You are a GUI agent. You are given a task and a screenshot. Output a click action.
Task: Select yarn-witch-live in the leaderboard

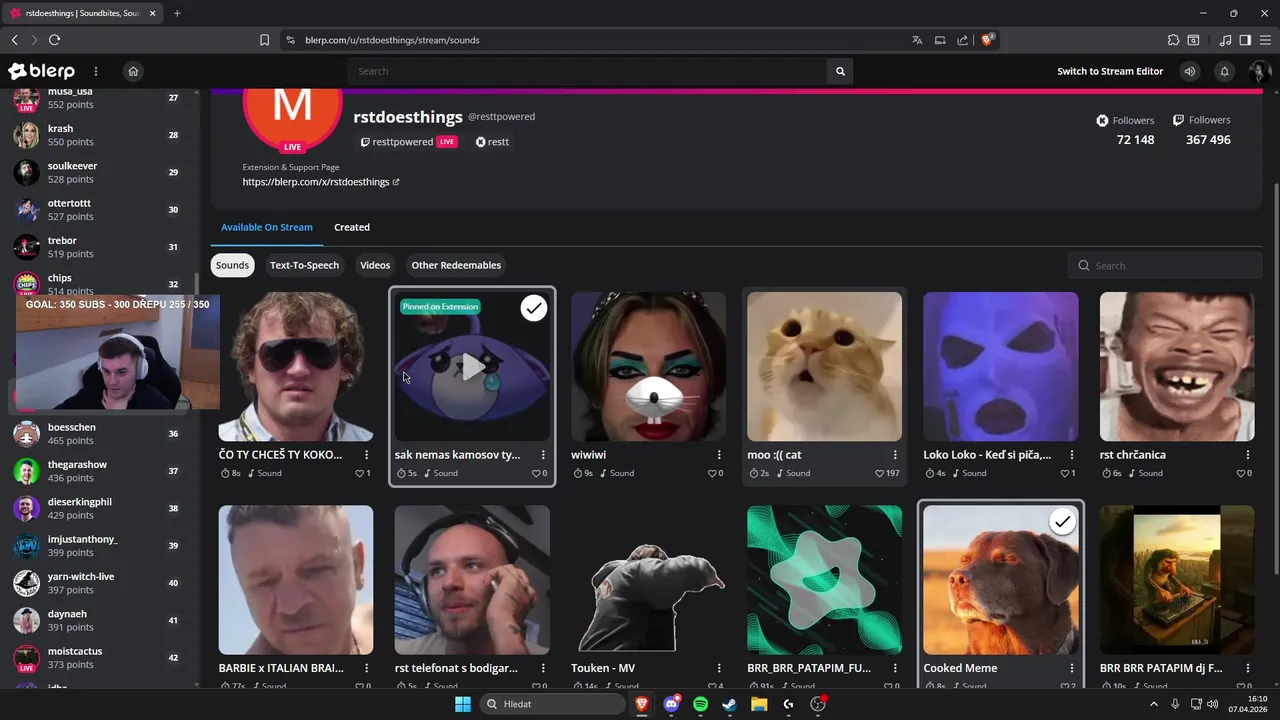(x=97, y=583)
